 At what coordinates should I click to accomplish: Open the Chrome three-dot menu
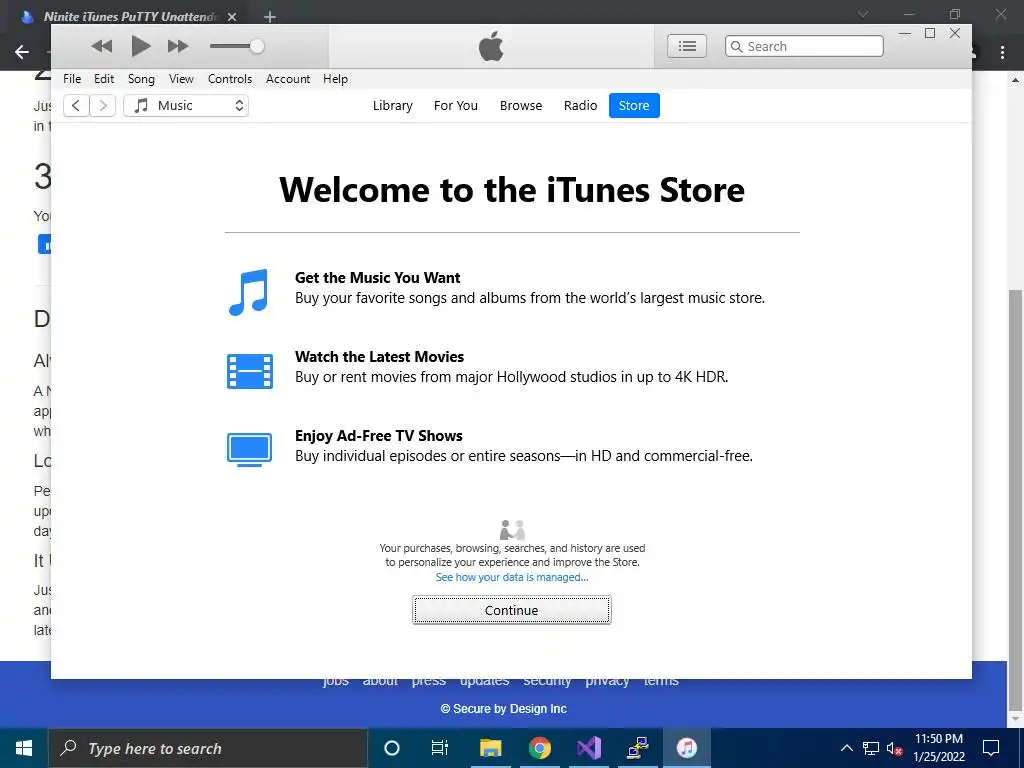pyautogui.click(x=1002, y=52)
